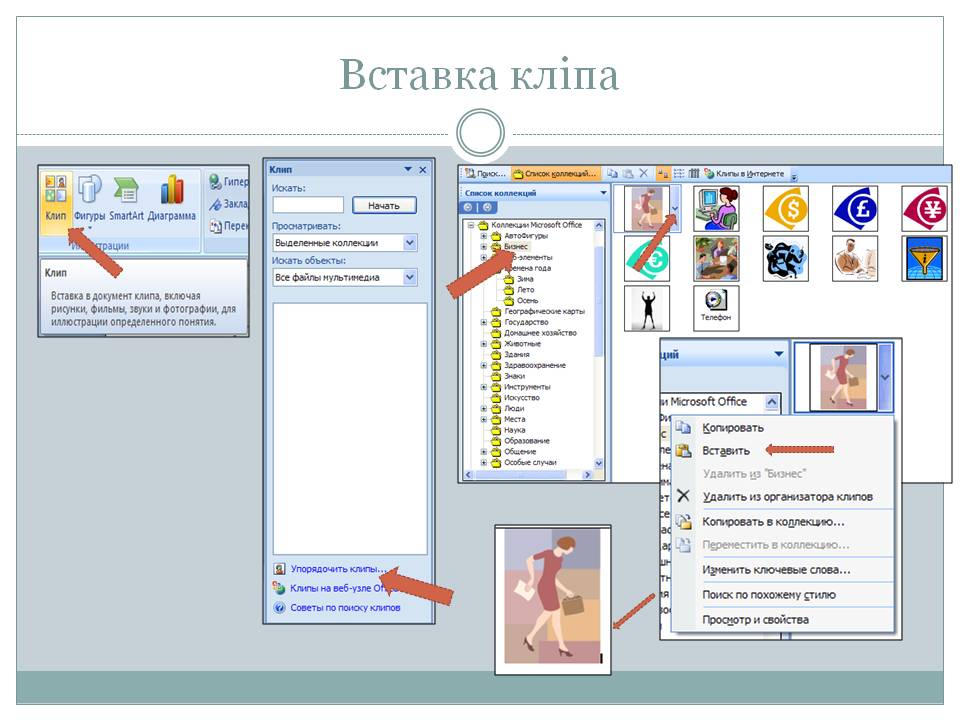Viewport: 960px width, 720px height.
Task: Select the pound sign clip art
Action: 855,209
